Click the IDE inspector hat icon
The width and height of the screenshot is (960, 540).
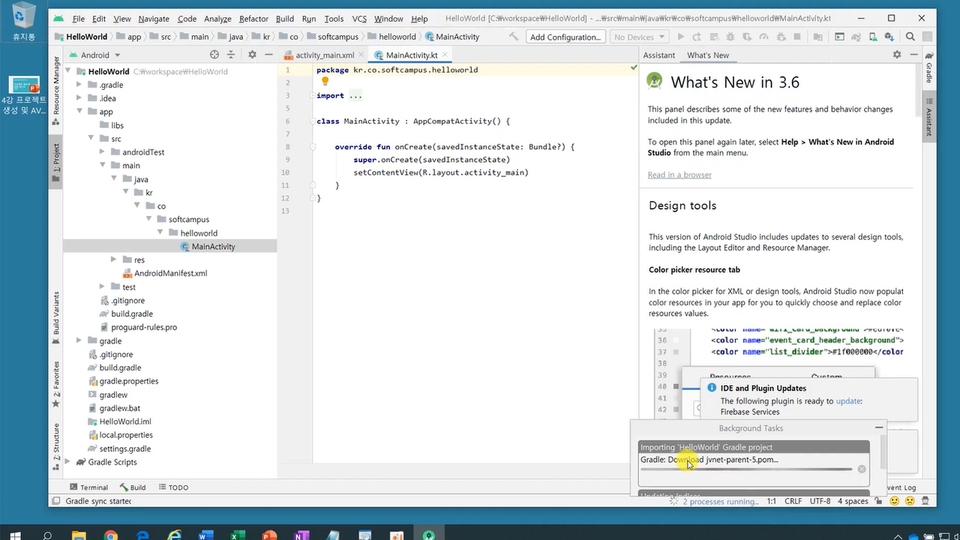[925, 501]
